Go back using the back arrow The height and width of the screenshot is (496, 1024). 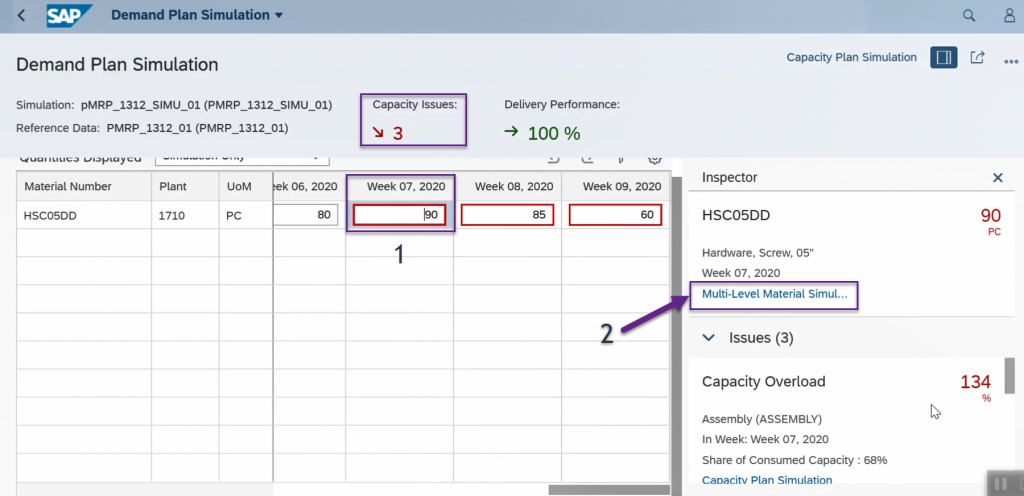[x=22, y=15]
